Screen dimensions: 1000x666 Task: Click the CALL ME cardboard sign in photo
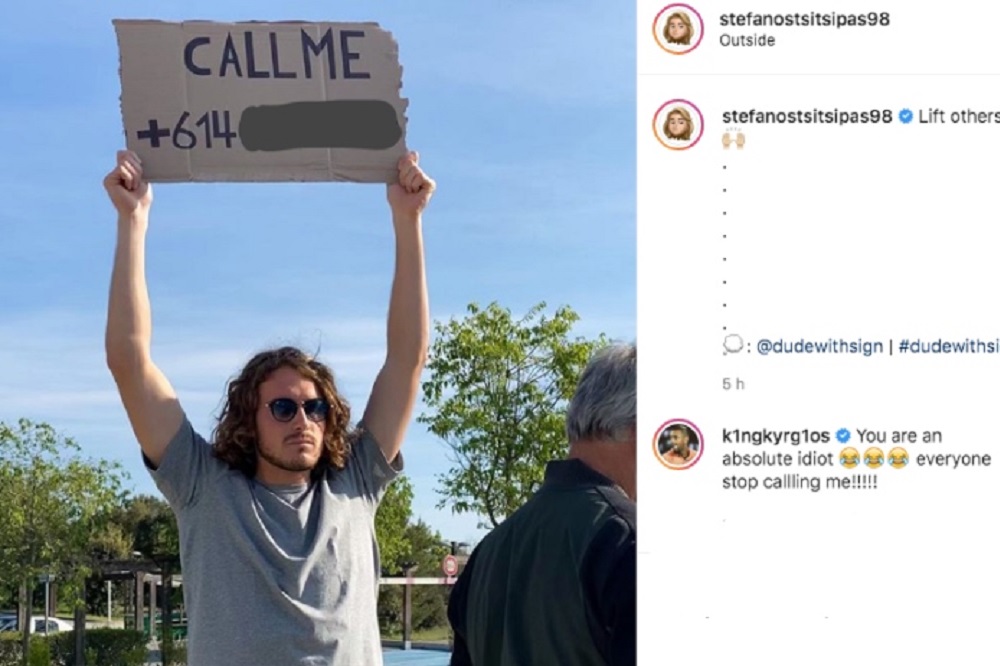(261, 101)
